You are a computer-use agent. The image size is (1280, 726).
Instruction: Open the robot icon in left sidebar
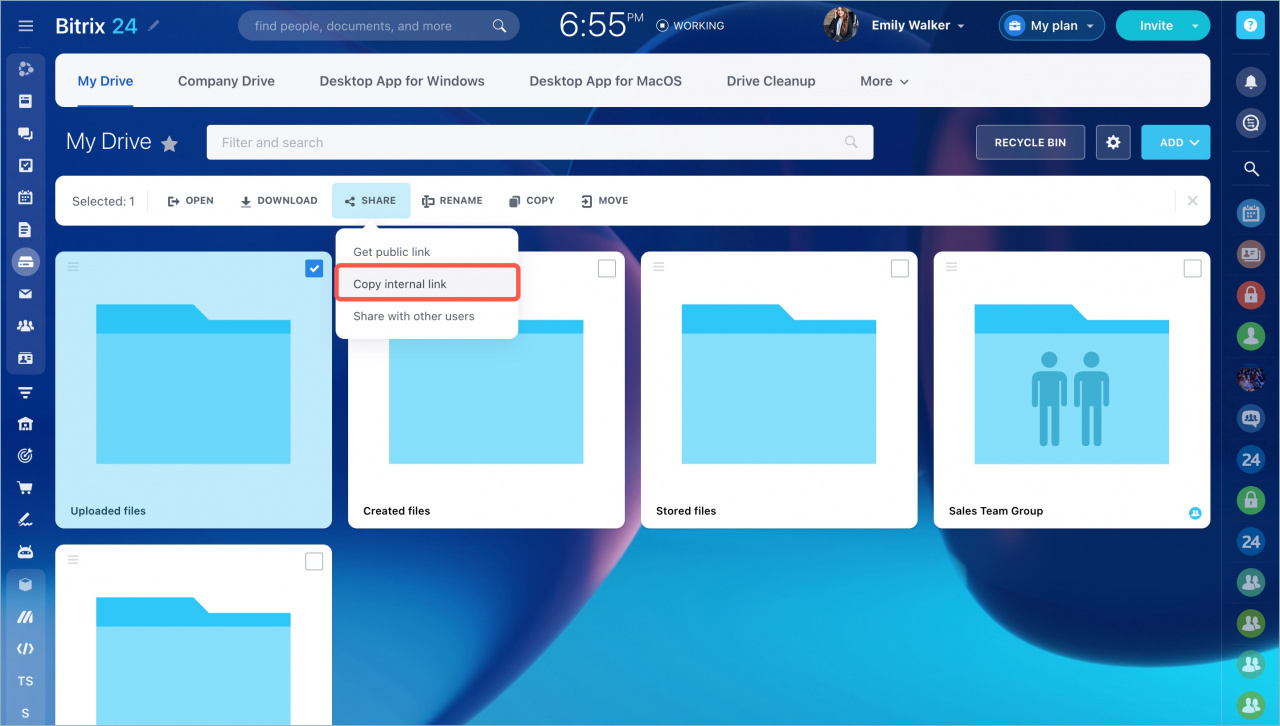[x=26, y=552]
